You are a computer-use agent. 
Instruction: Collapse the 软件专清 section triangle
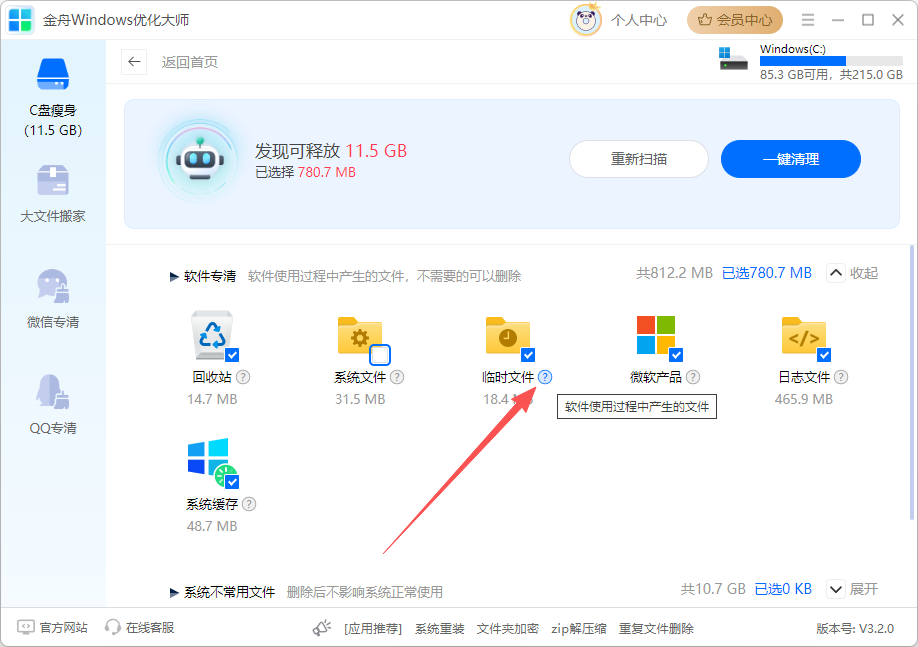click(x=174, y=276)
